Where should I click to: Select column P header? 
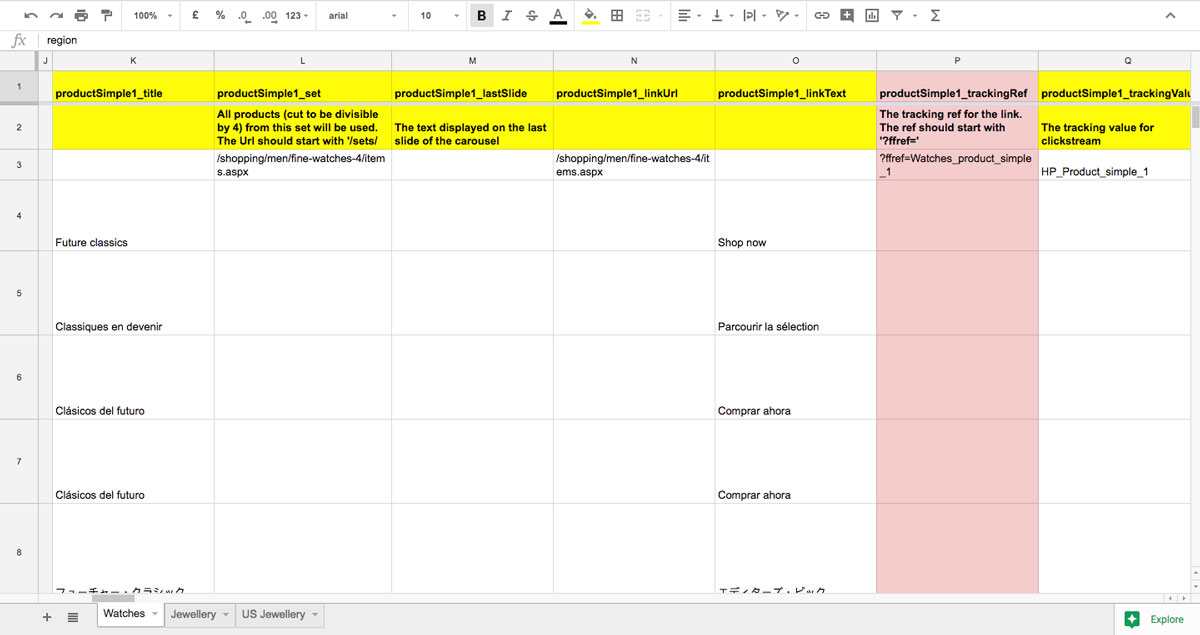coord(957,61)
